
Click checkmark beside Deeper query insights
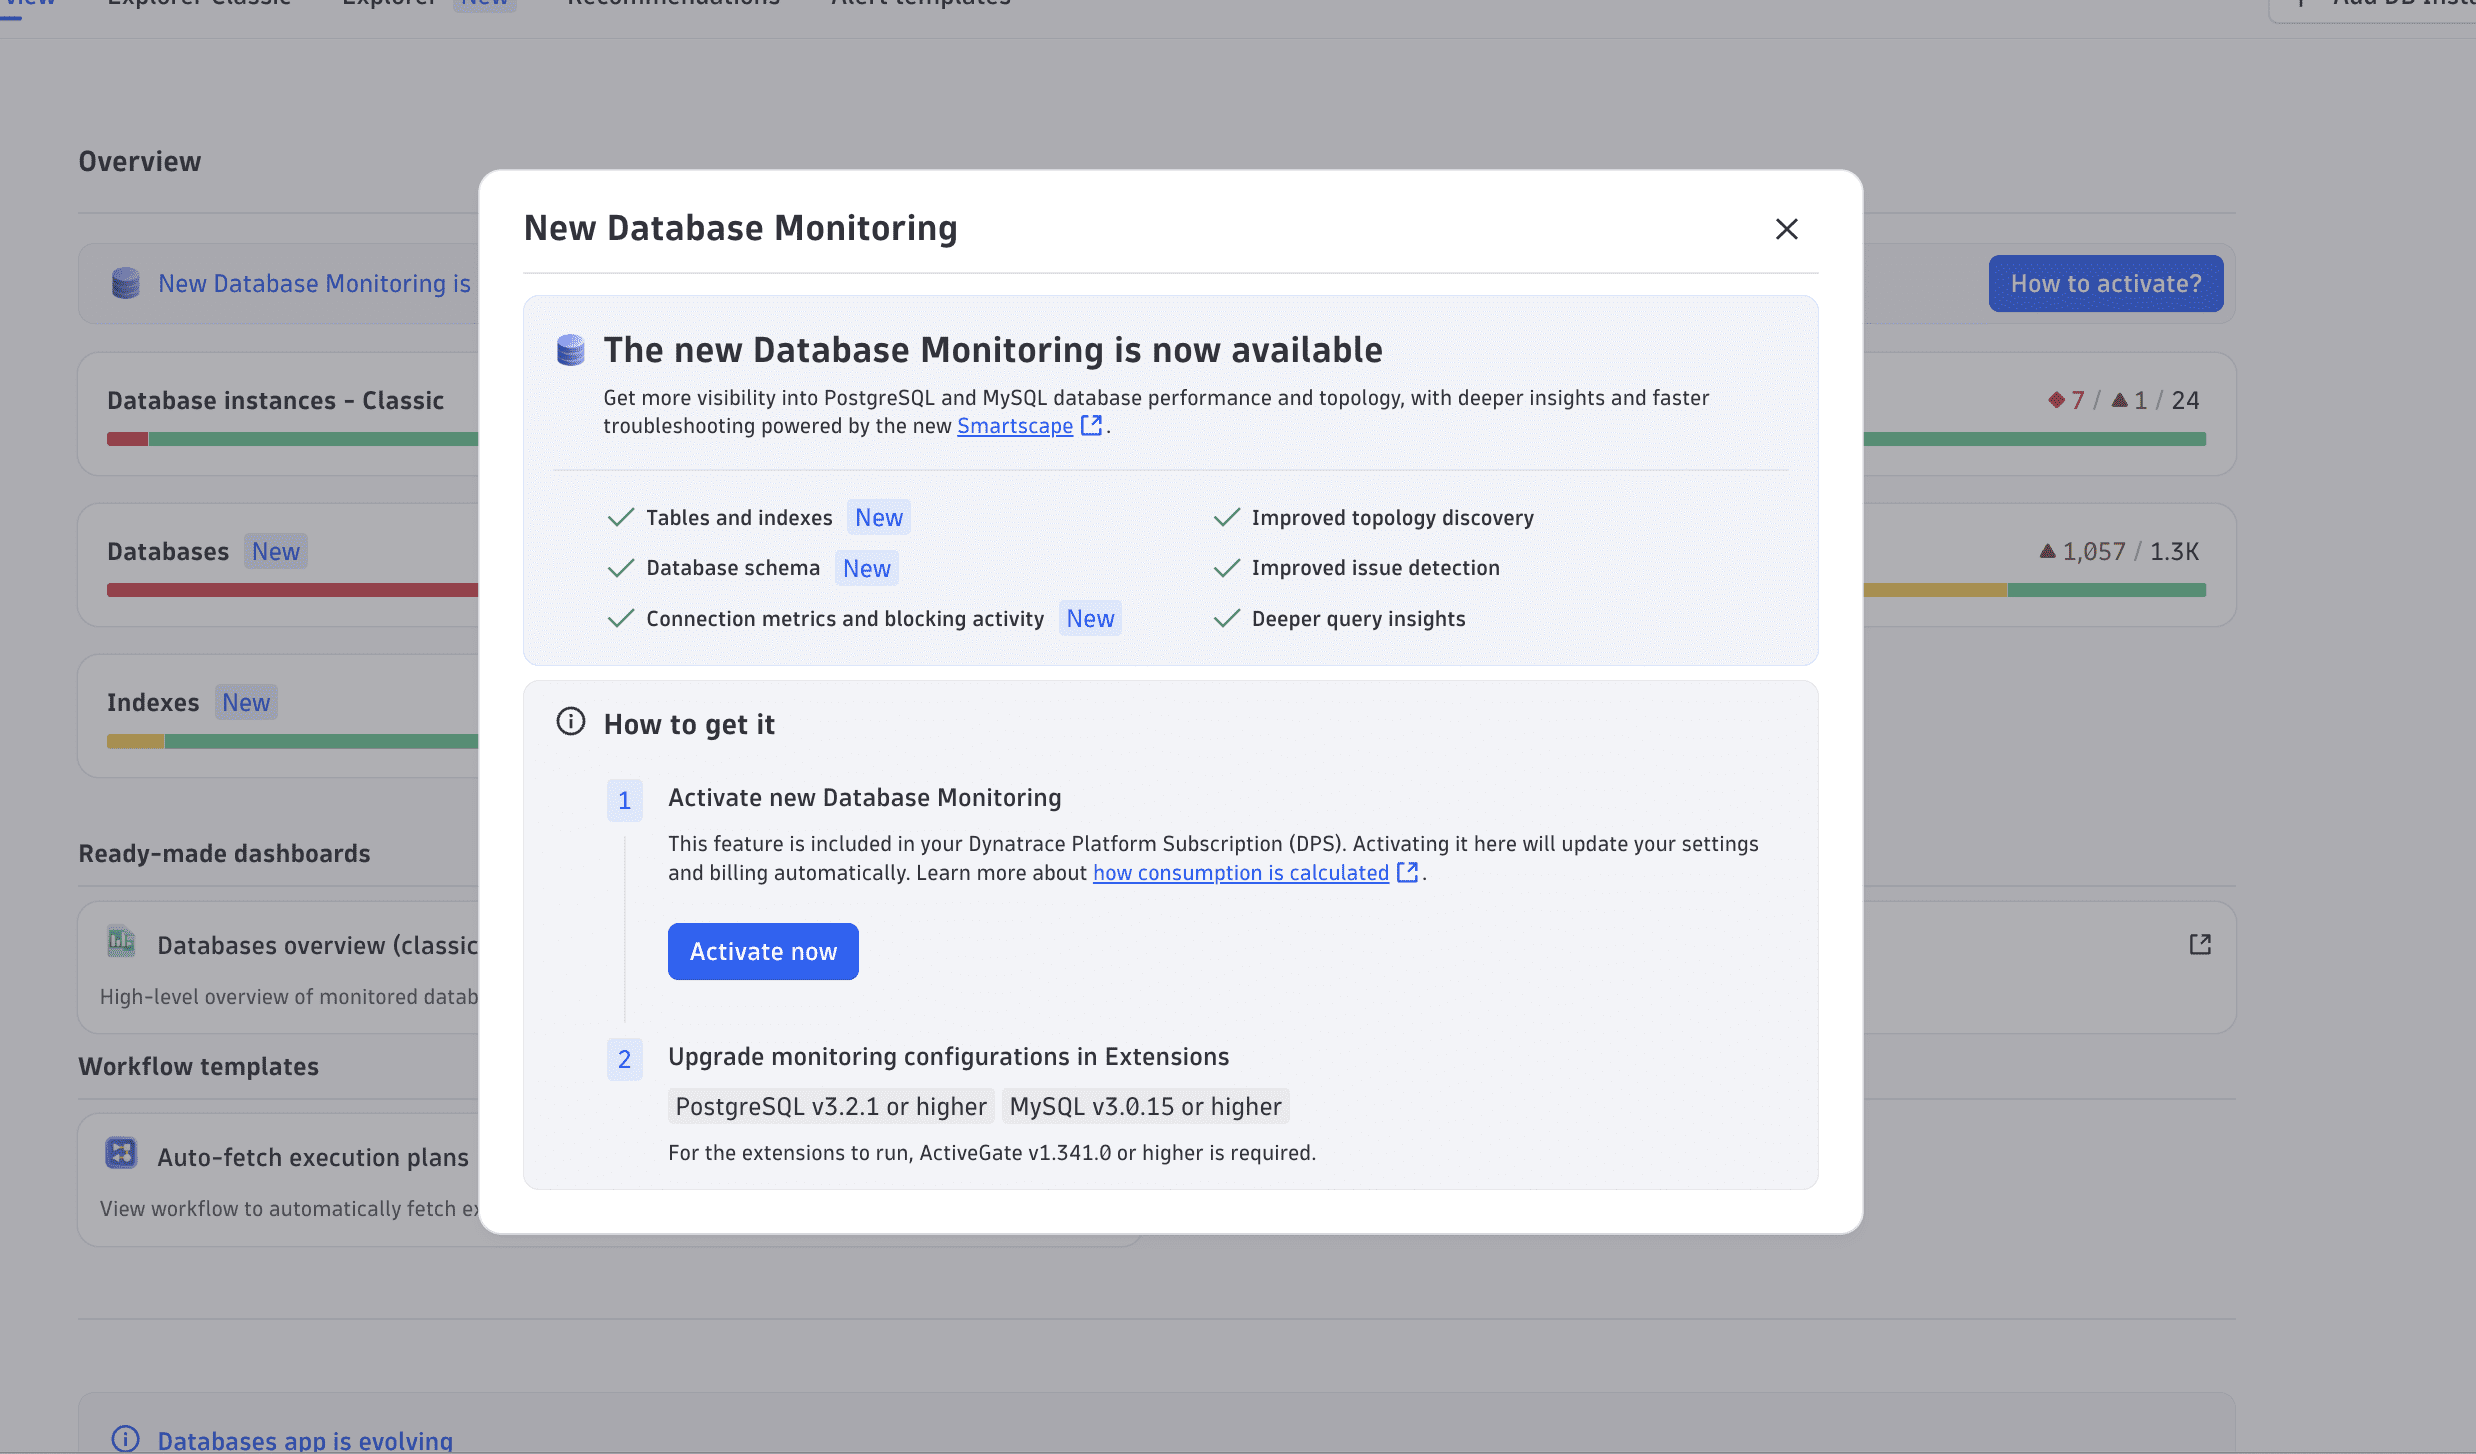point(1227,619)
